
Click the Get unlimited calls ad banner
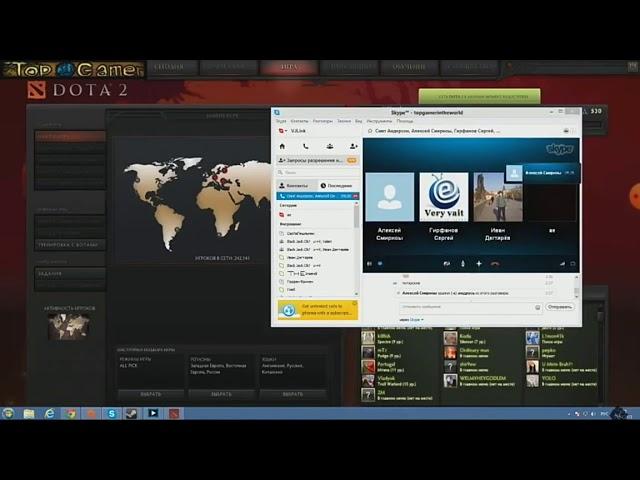pyautogui.click(x=318, y=310)
